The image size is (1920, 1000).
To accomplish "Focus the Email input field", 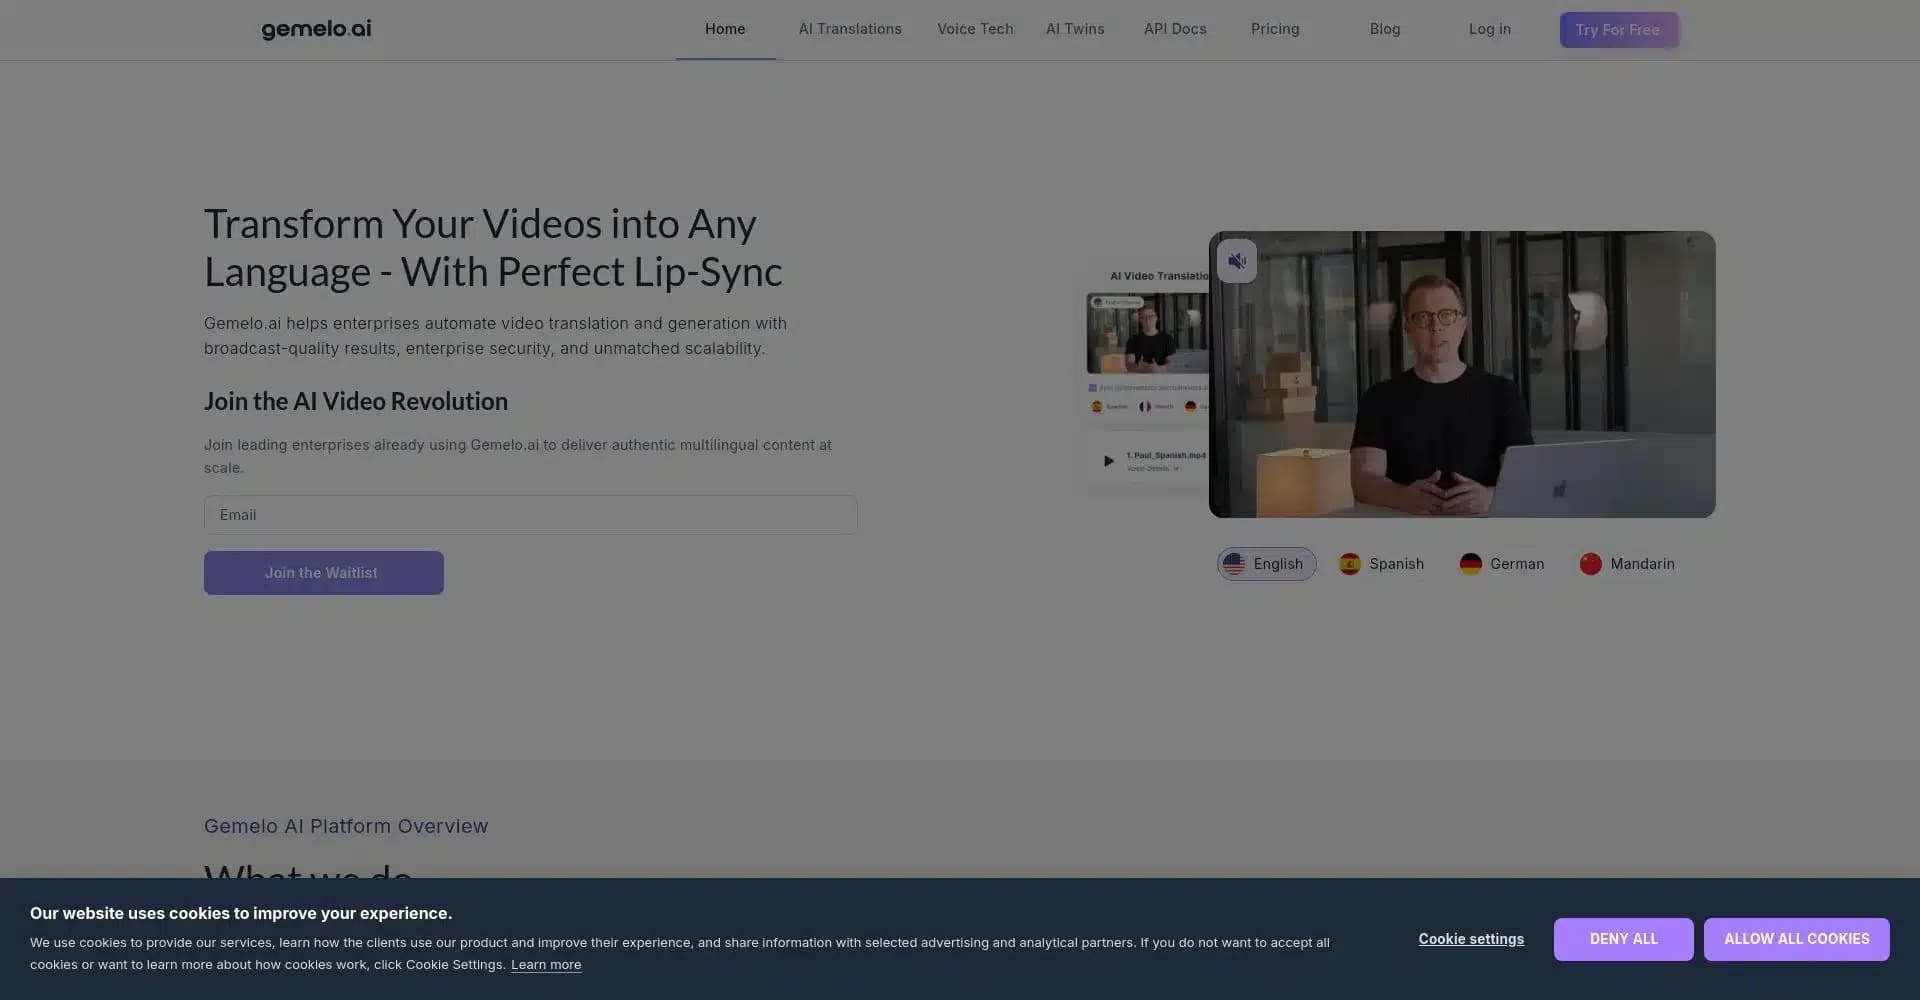I will [531, 515].
